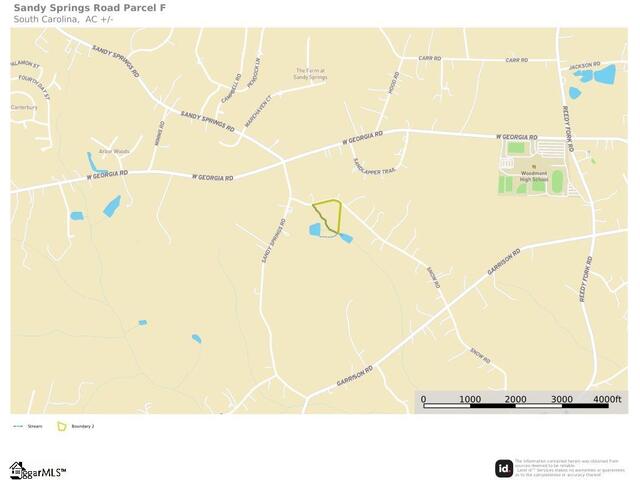Select the yellow parcel boundary outline
This screenshot has width=640, height=480.
tap(328, 216)
